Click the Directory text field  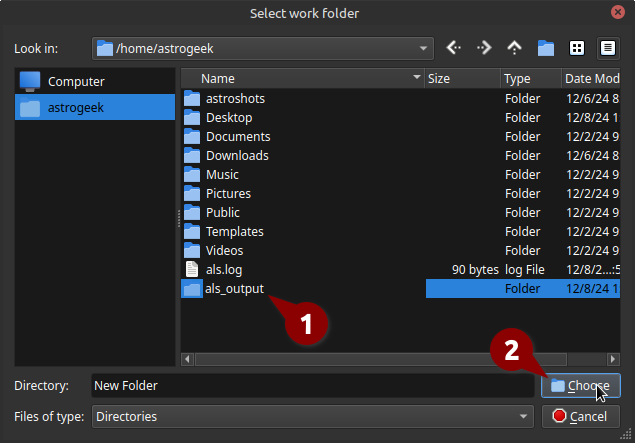point(313,385)
